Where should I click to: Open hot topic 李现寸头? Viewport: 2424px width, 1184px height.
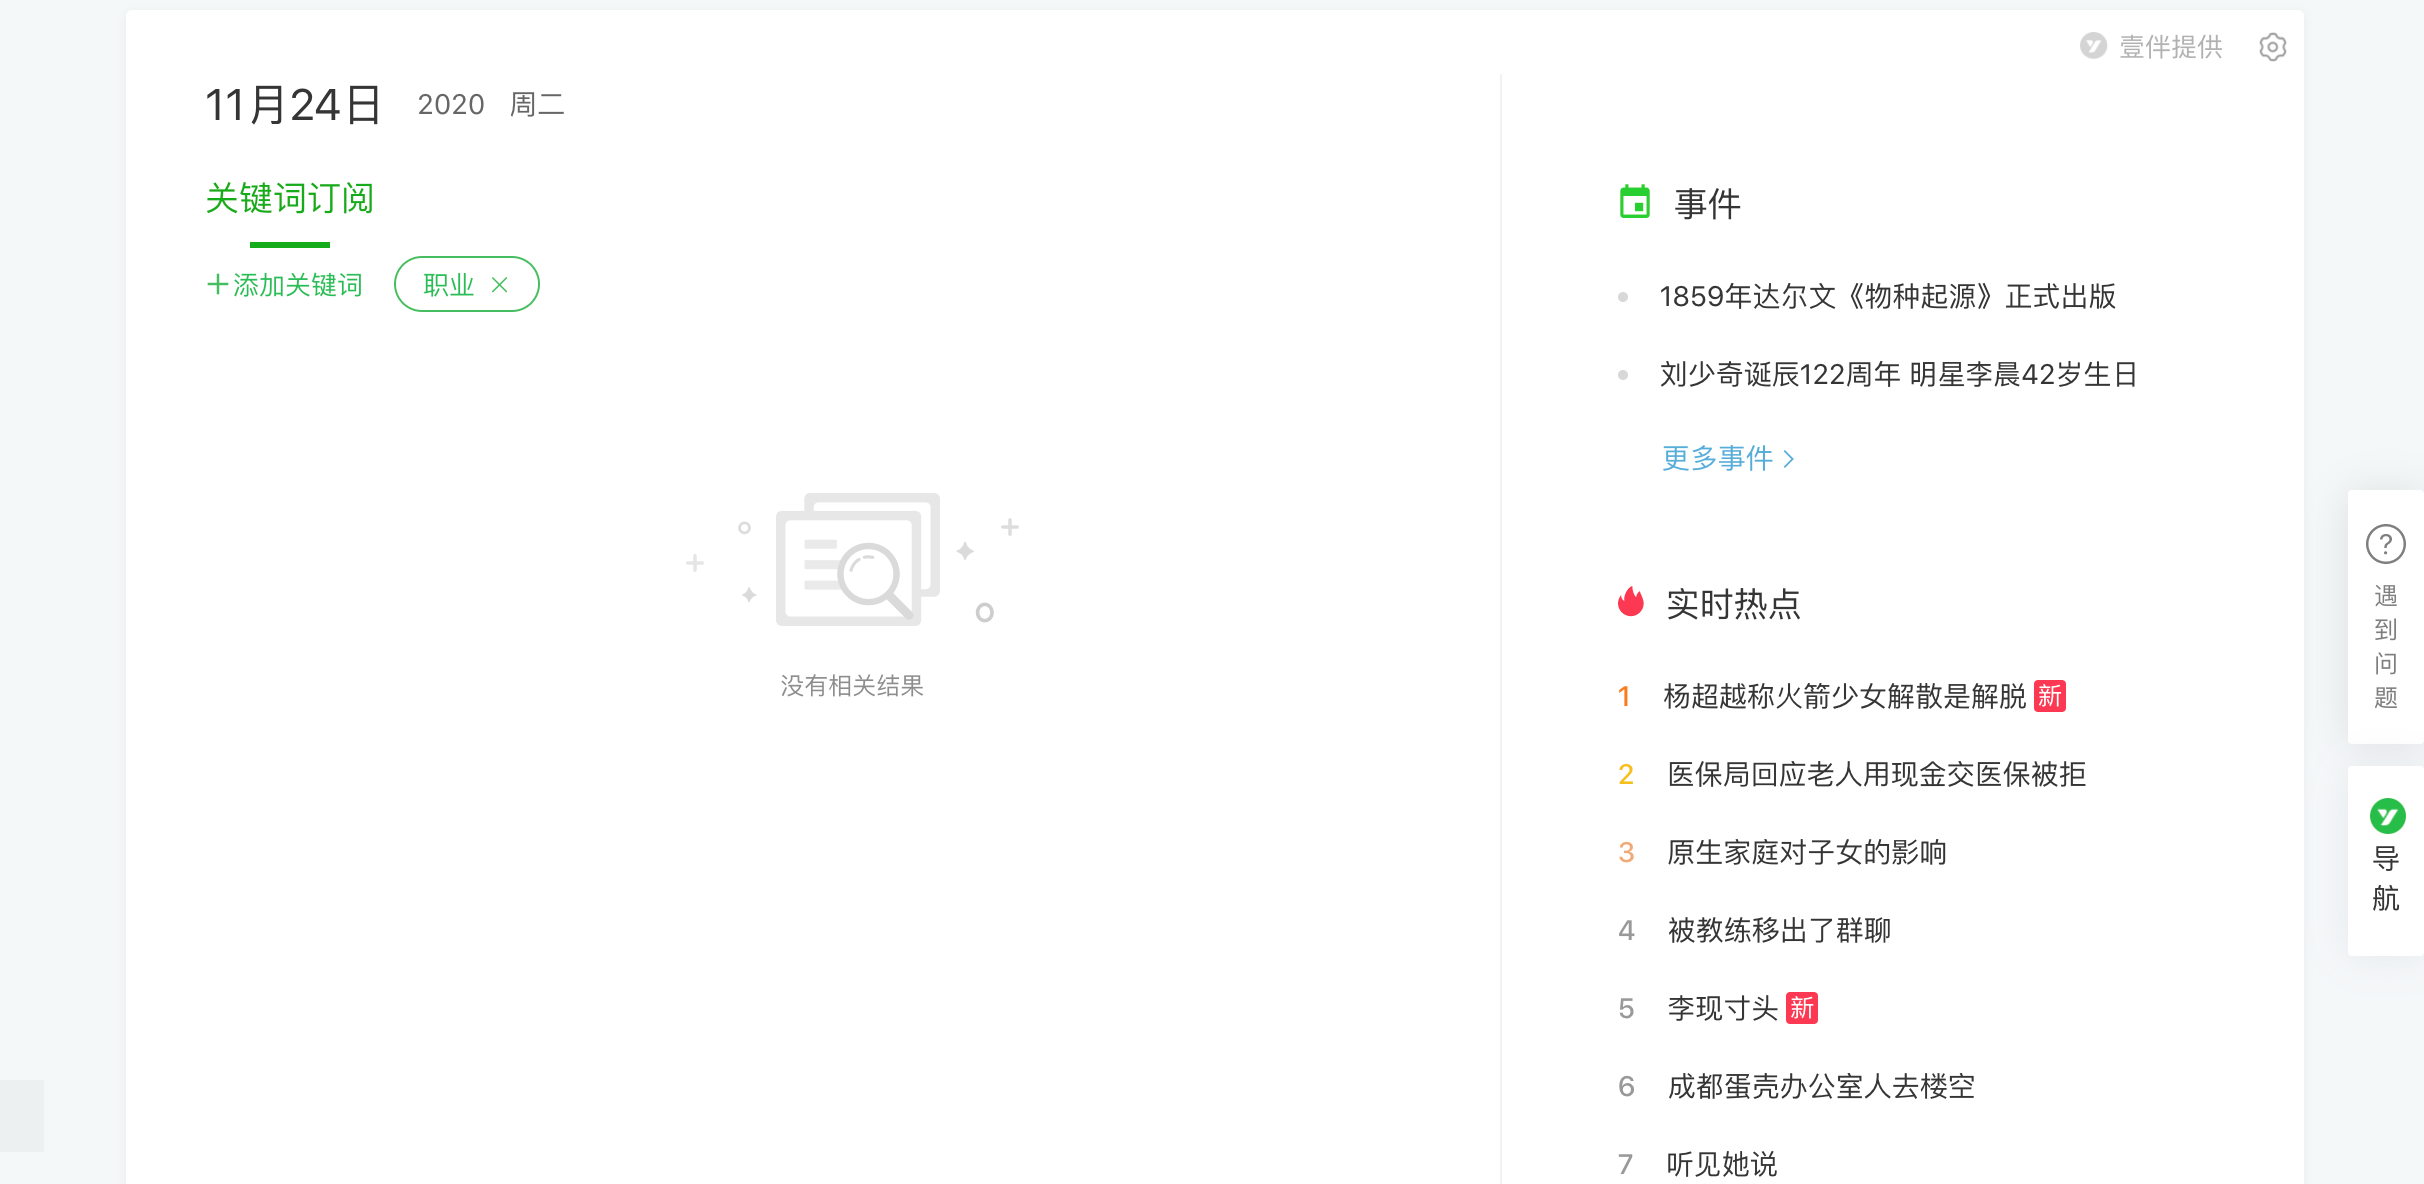1722,1008
